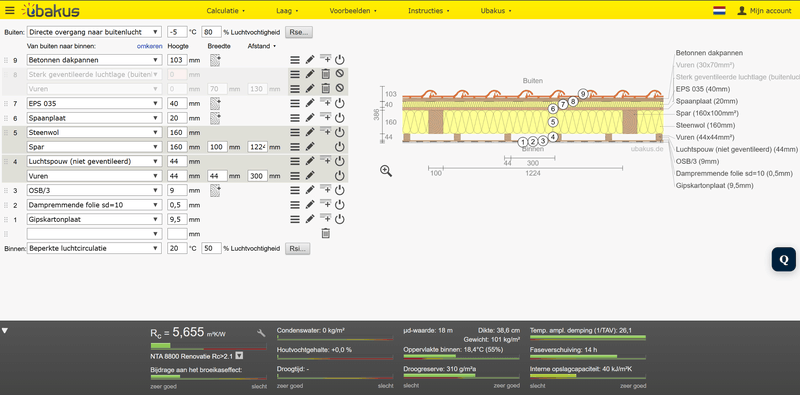Image resolution: width=800 pixels, height=395 pixels.
Task: Delete the Sterk geventileerde luchtlaag layer with the trash icon
Action: (x=326, y=75)
